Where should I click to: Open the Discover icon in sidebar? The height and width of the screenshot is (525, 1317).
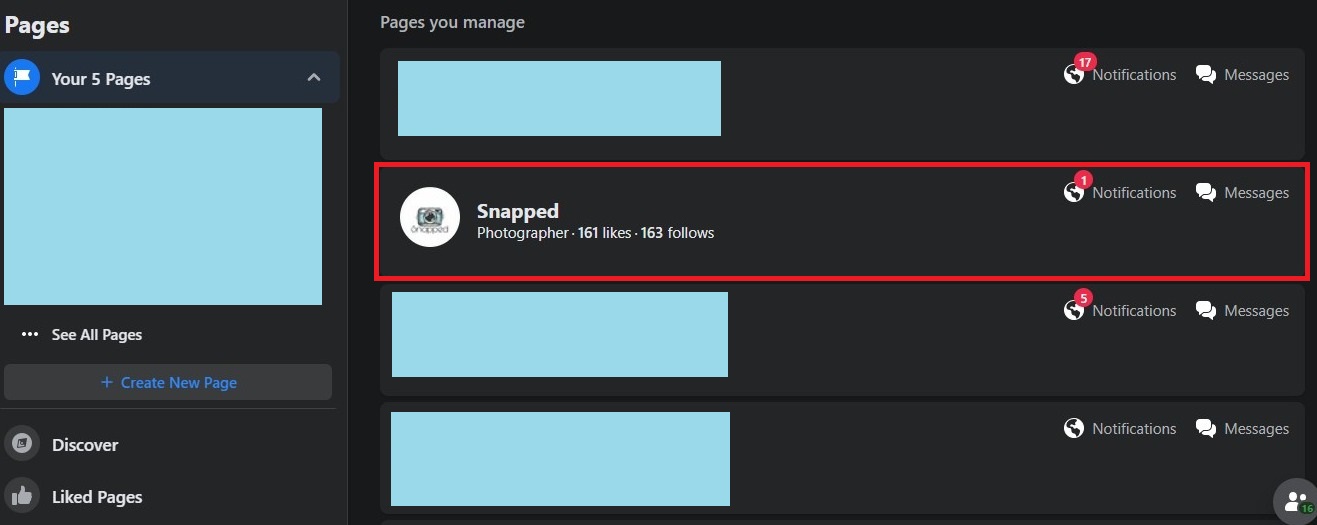(22, 445)
